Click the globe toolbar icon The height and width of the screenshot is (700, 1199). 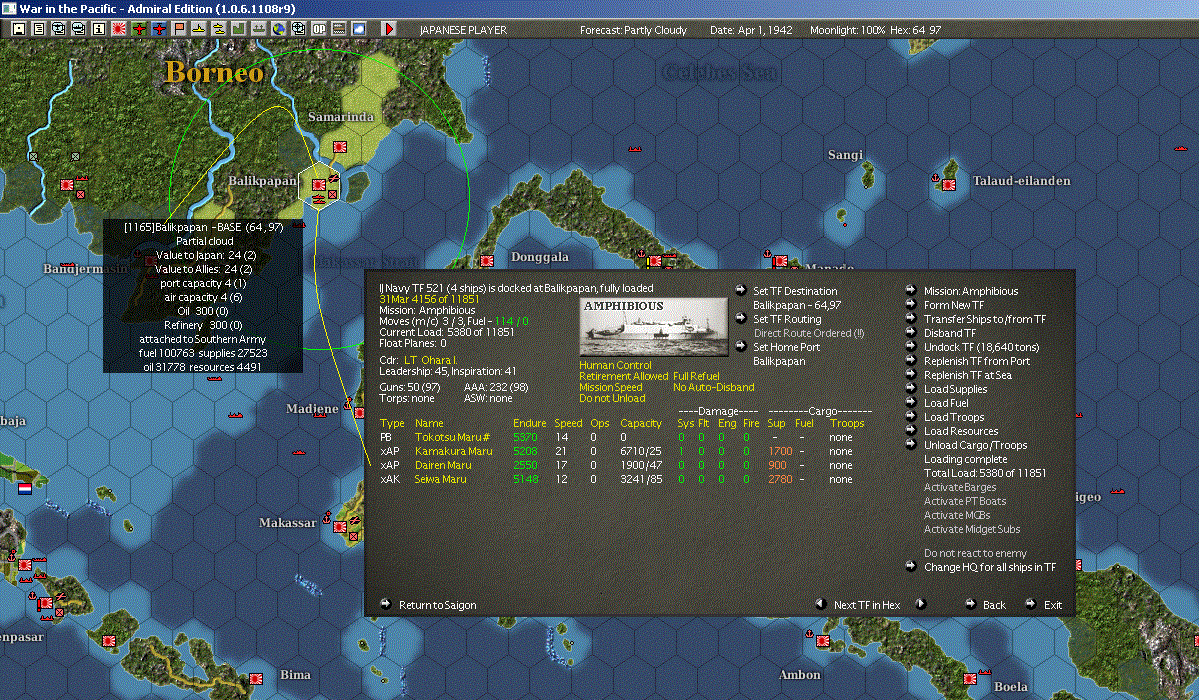[279, 29]
